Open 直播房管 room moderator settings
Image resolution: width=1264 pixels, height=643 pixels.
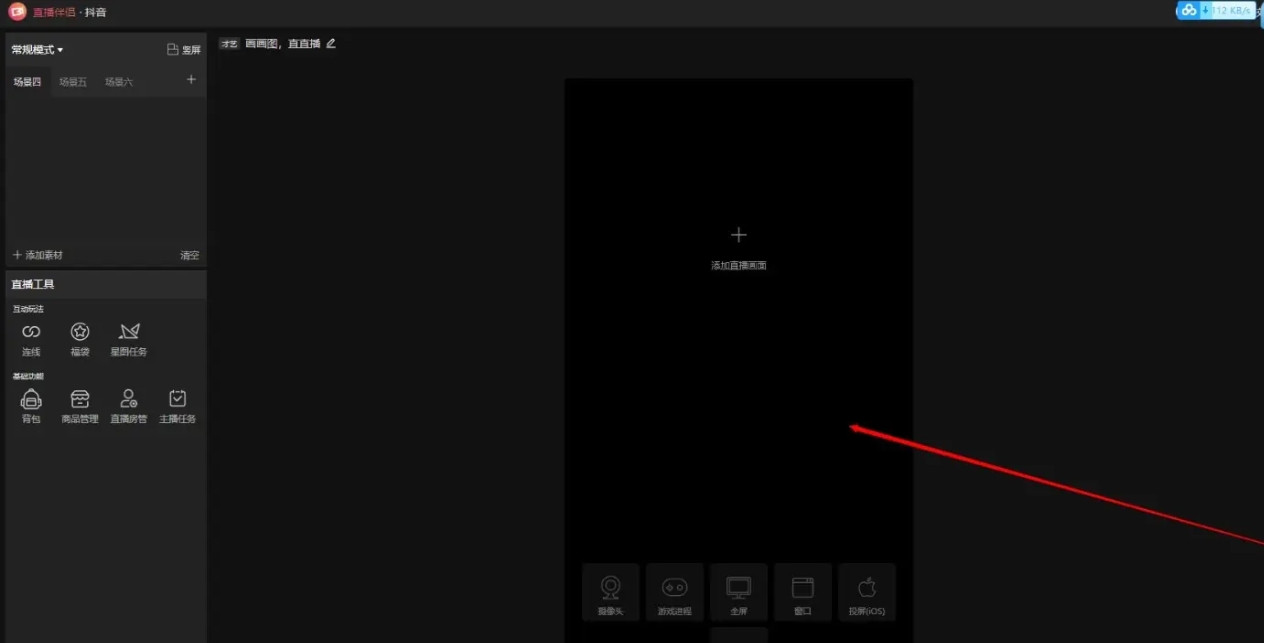tap(128, 405)
